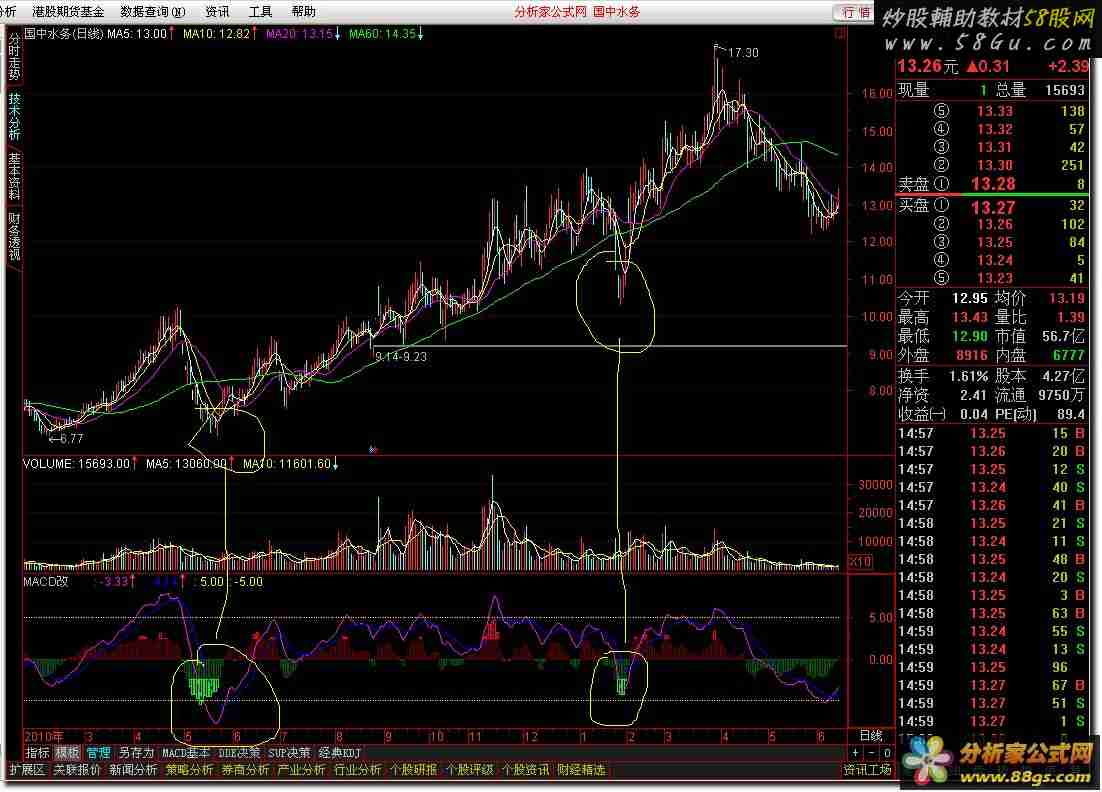Image resolution: width=1102 pixels, height=792 pixels.
Task: Click the 卖盘 ① price 13.28
Action: (992, 184)
